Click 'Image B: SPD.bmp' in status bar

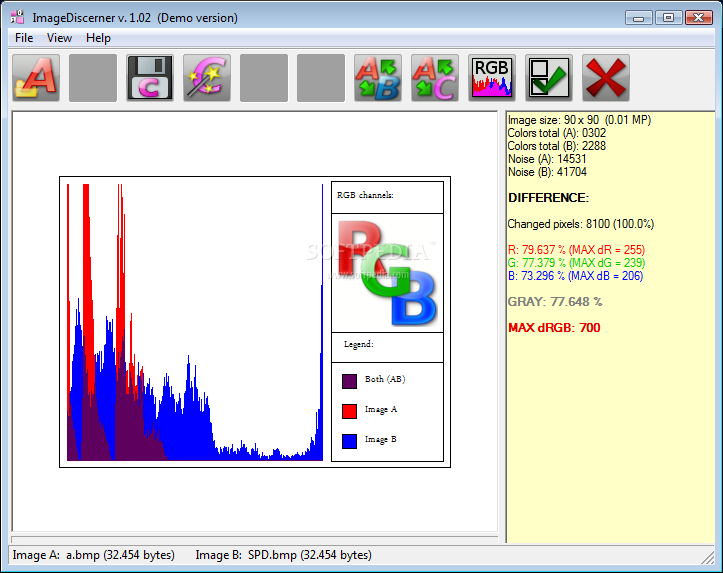tap(283, 555)
